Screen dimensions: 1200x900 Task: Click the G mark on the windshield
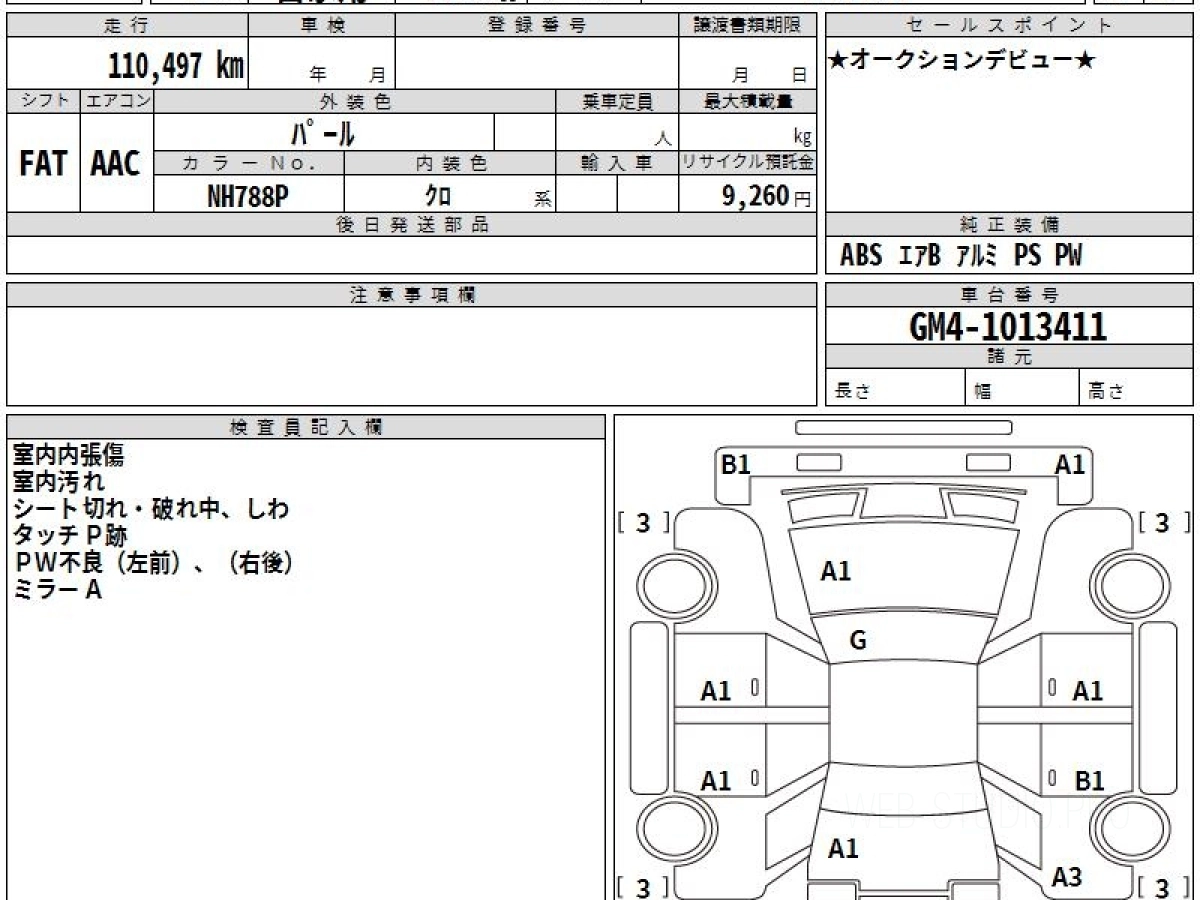[x=857, y=642]
